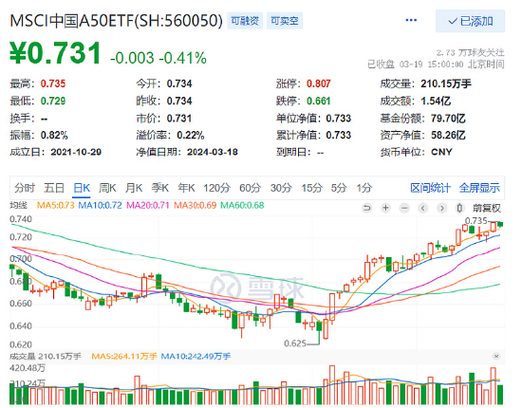Toggle the 已添加 watchlist button

(470, 21)
